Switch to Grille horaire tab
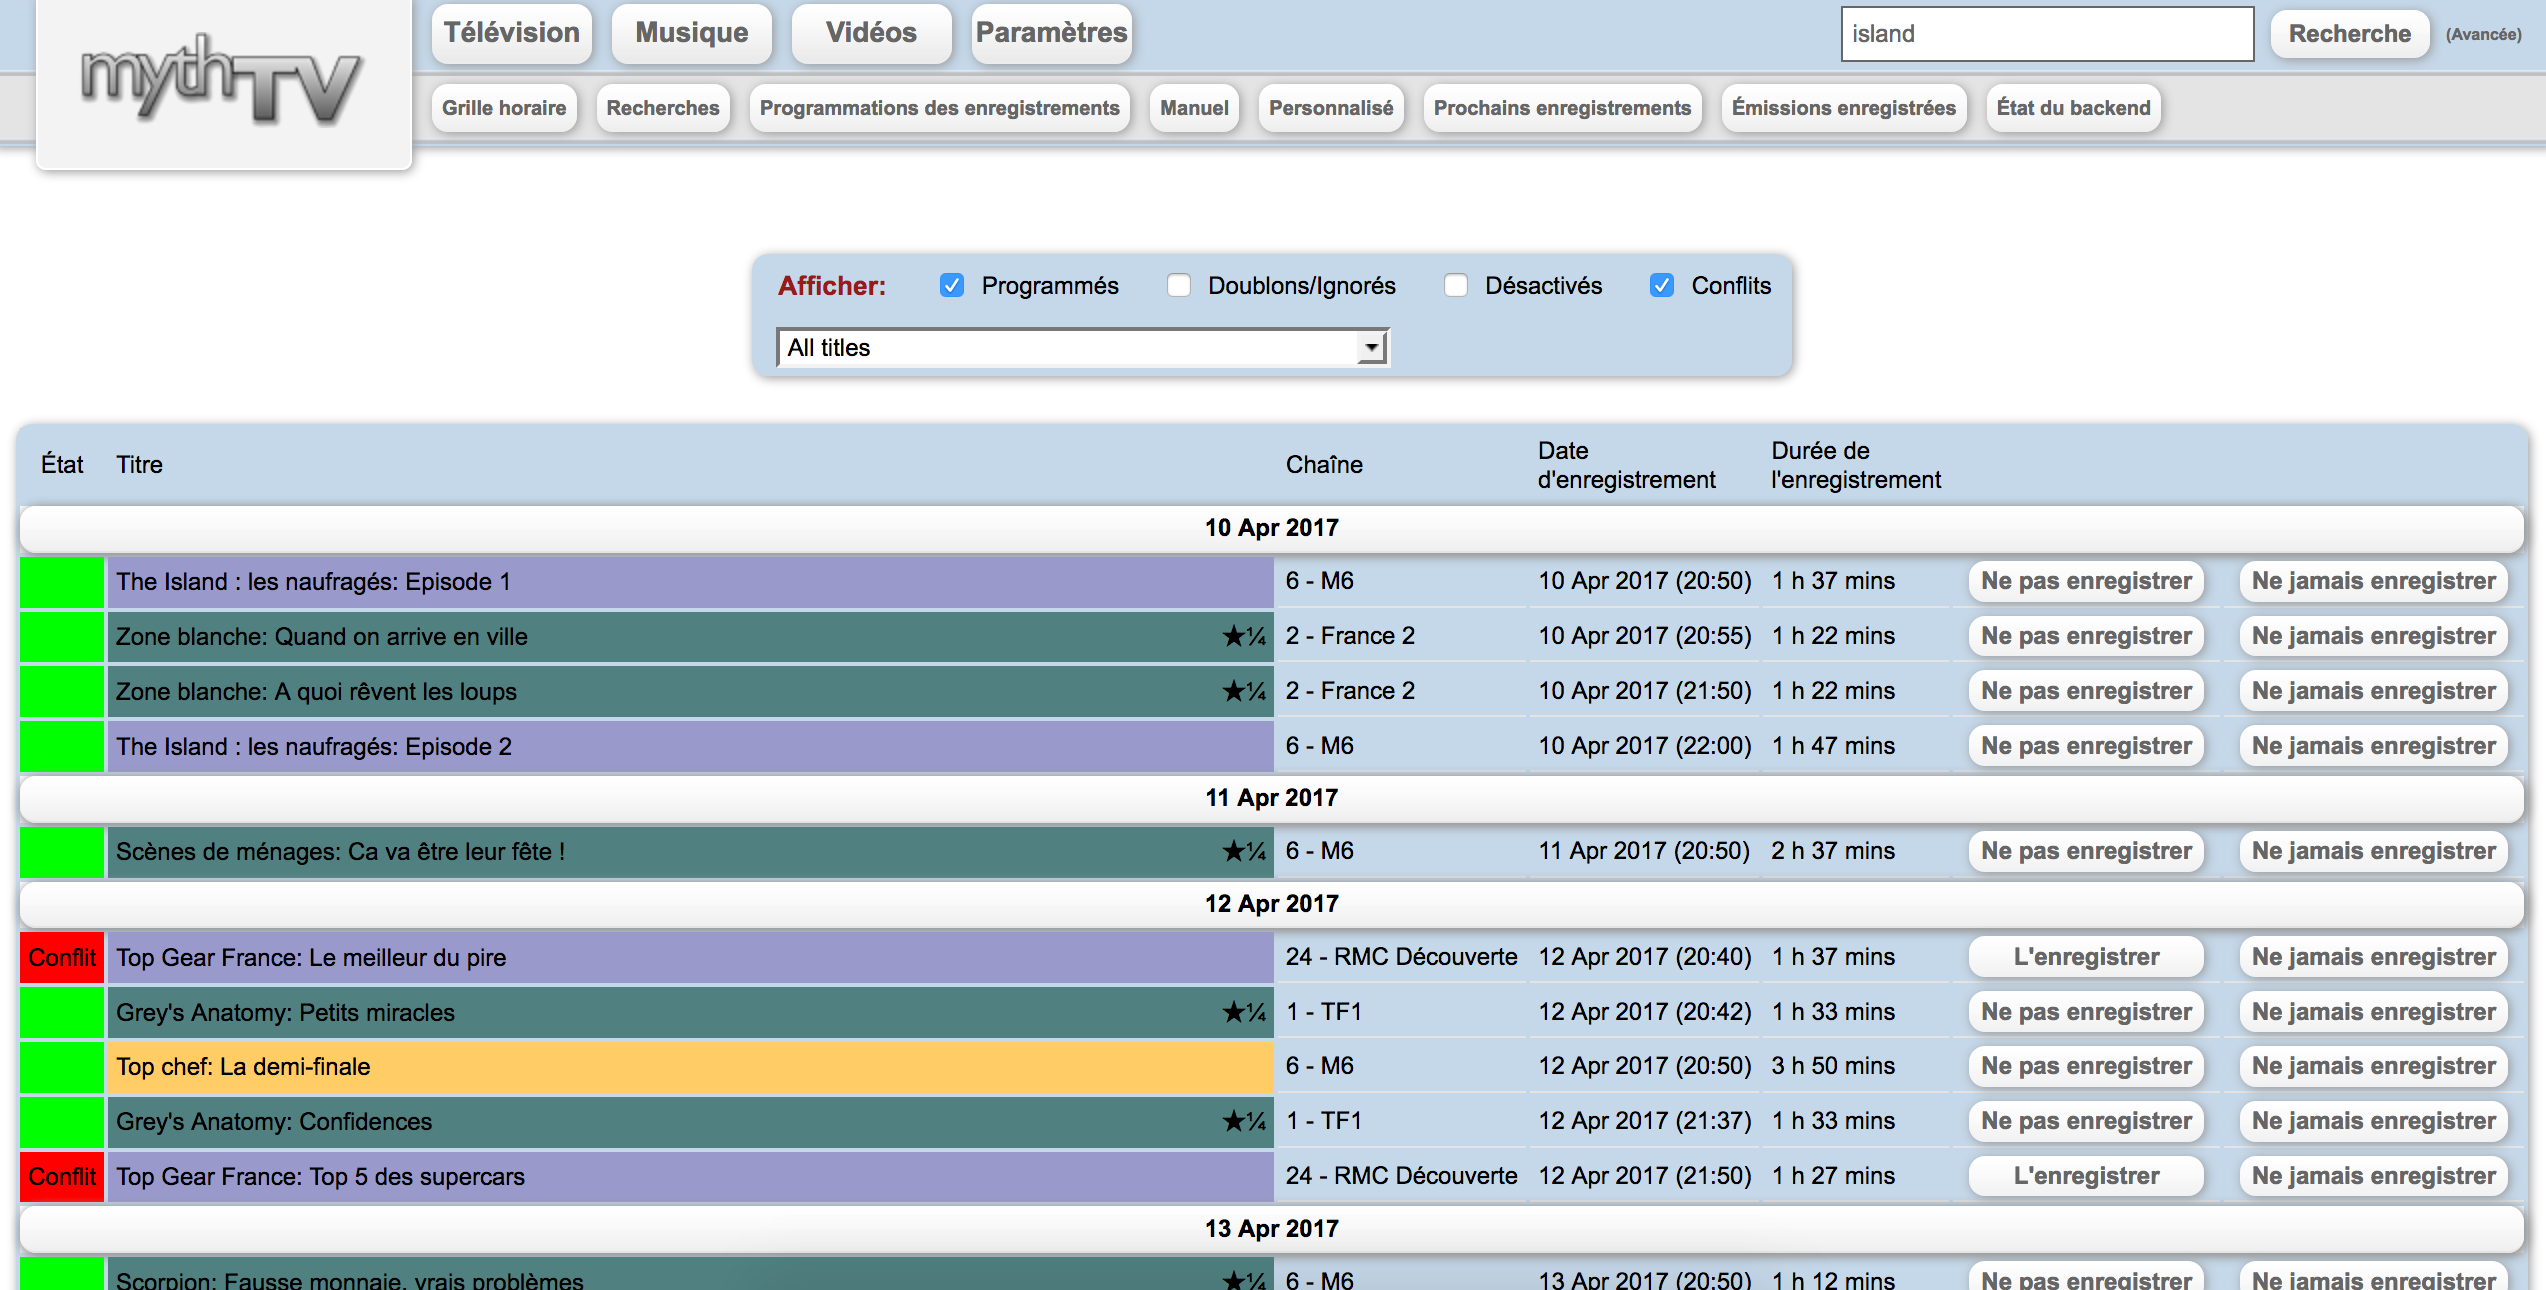This screenshot has height=1290, width=2546. coord(504,108)
